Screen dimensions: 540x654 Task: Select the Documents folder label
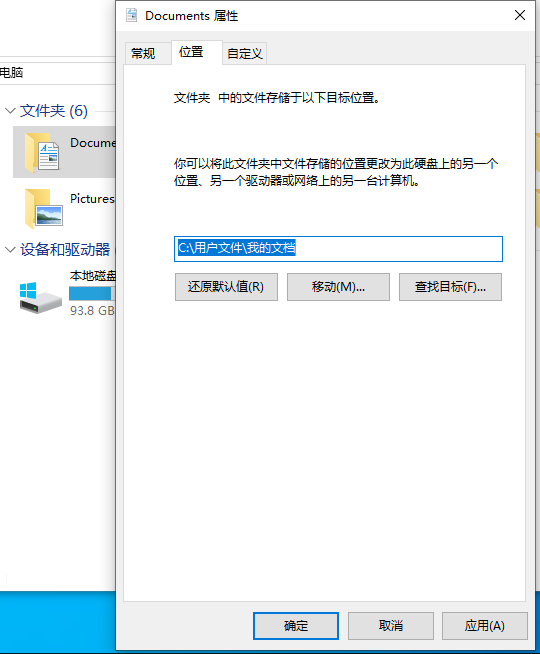[x=93, y=143]
